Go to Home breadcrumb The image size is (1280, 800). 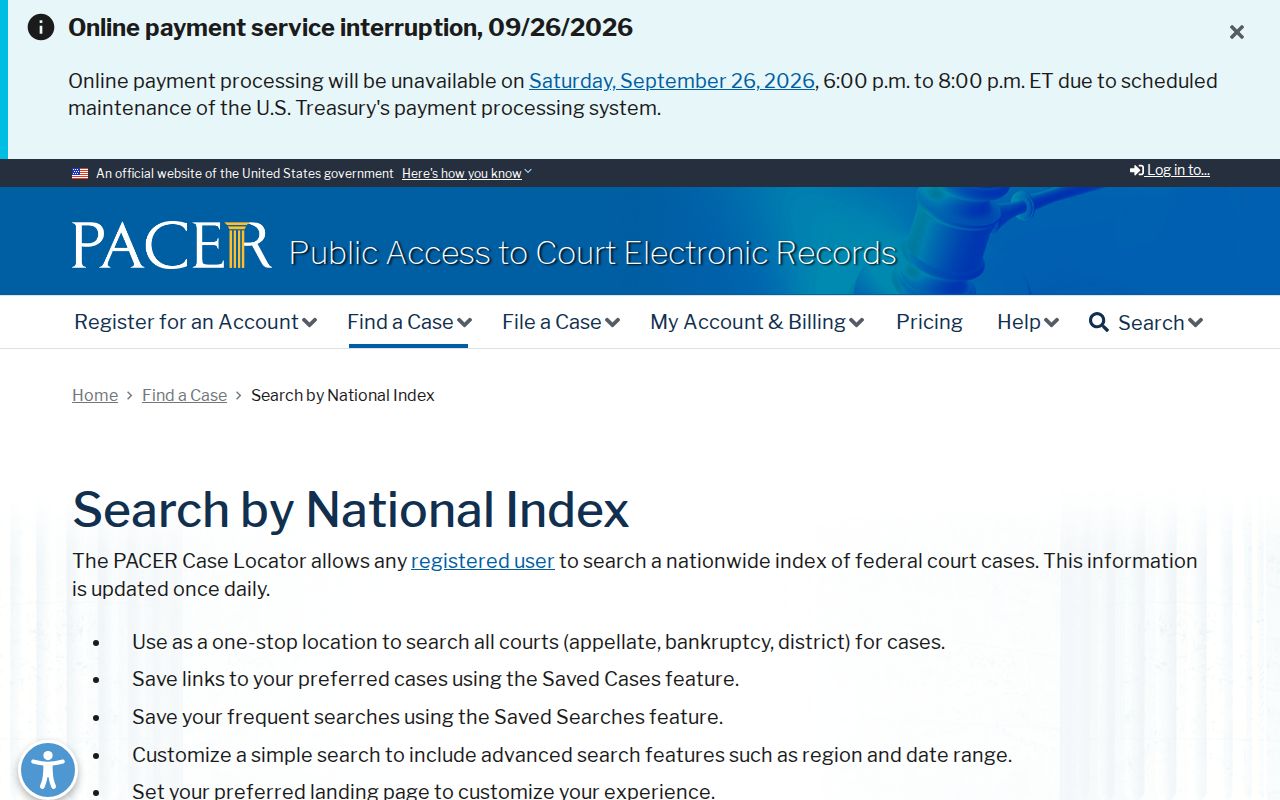[x=95, y=395]
